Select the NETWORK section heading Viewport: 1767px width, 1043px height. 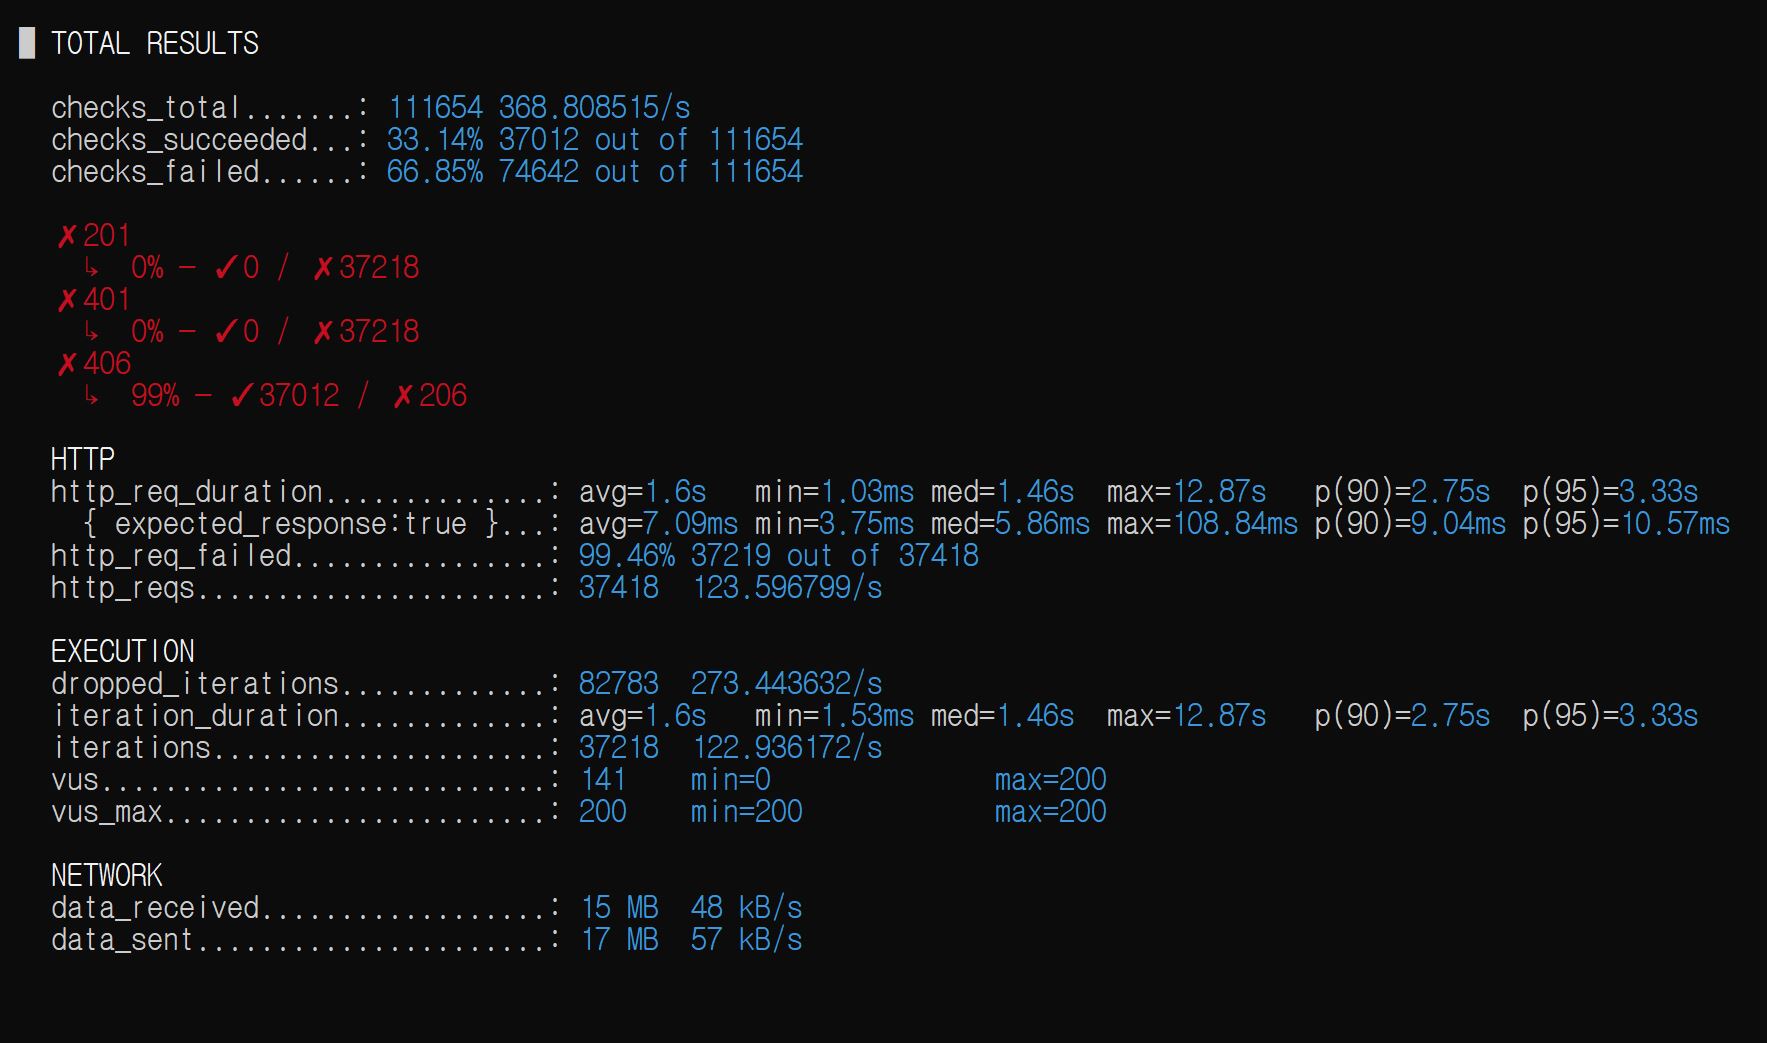(107, 875)
